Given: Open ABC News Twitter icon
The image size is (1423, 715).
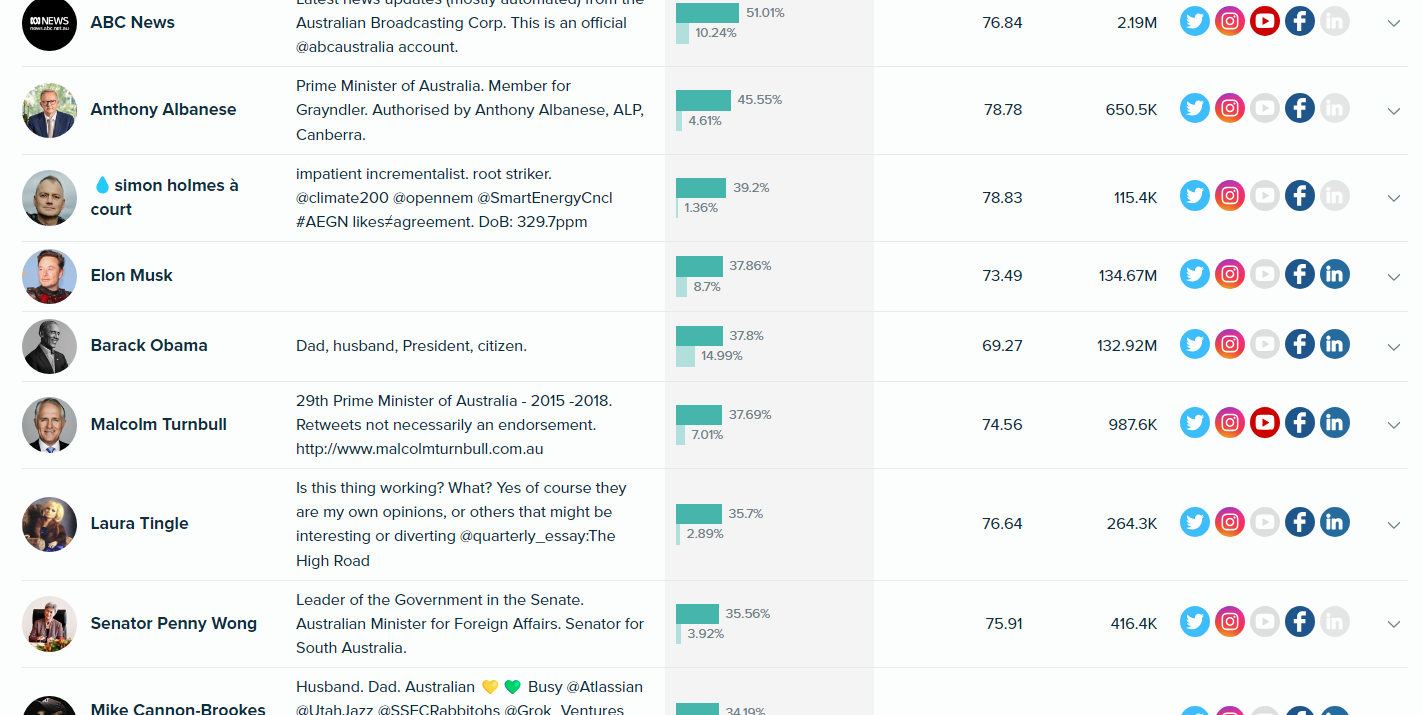Looking at the screenshot, I should [1195, 21].
